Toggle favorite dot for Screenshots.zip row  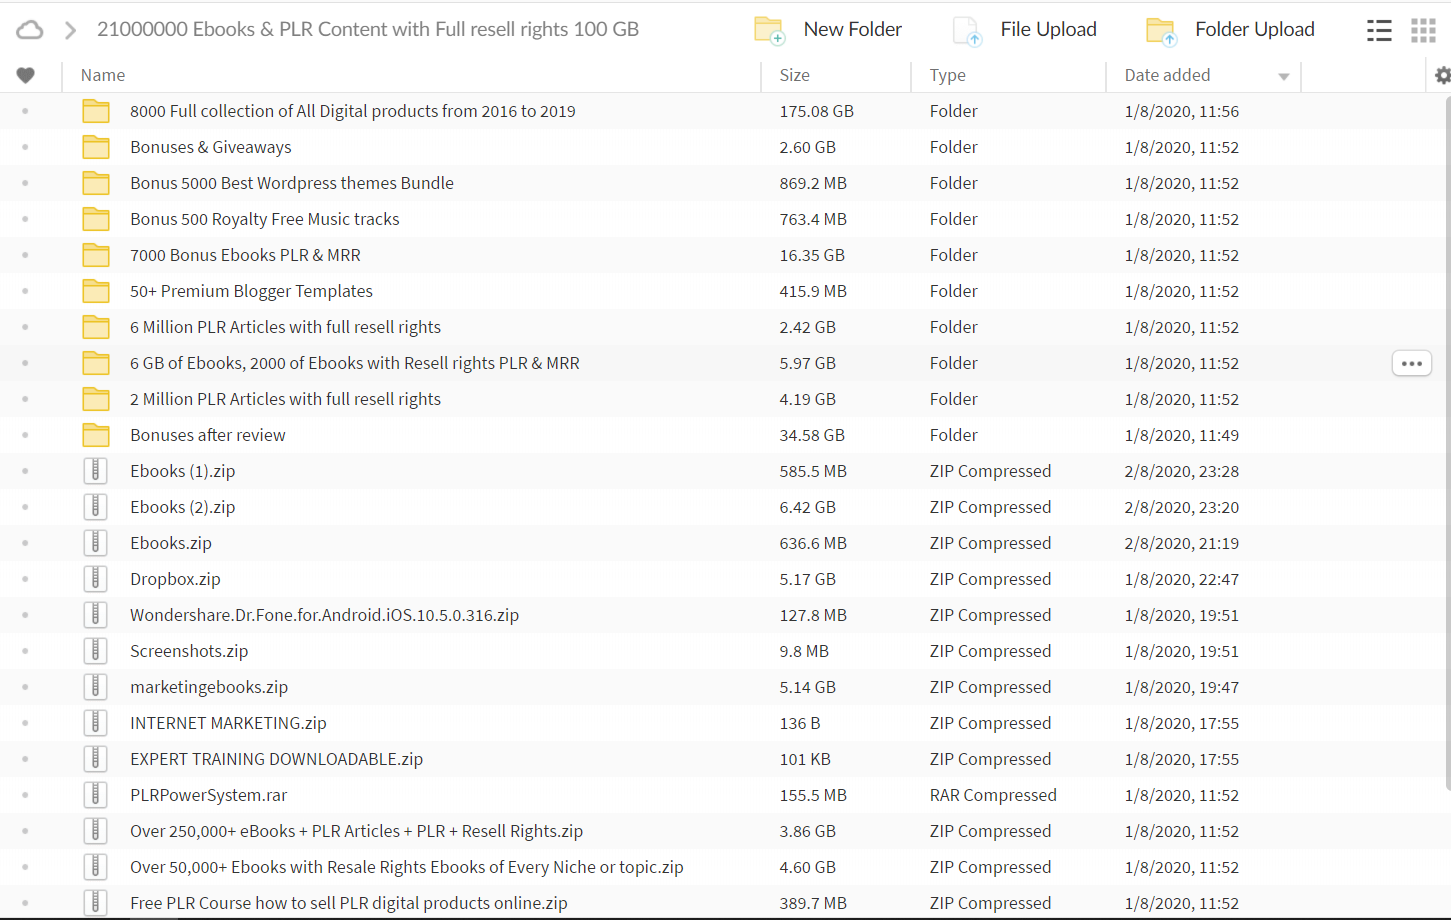coord(25,651)
